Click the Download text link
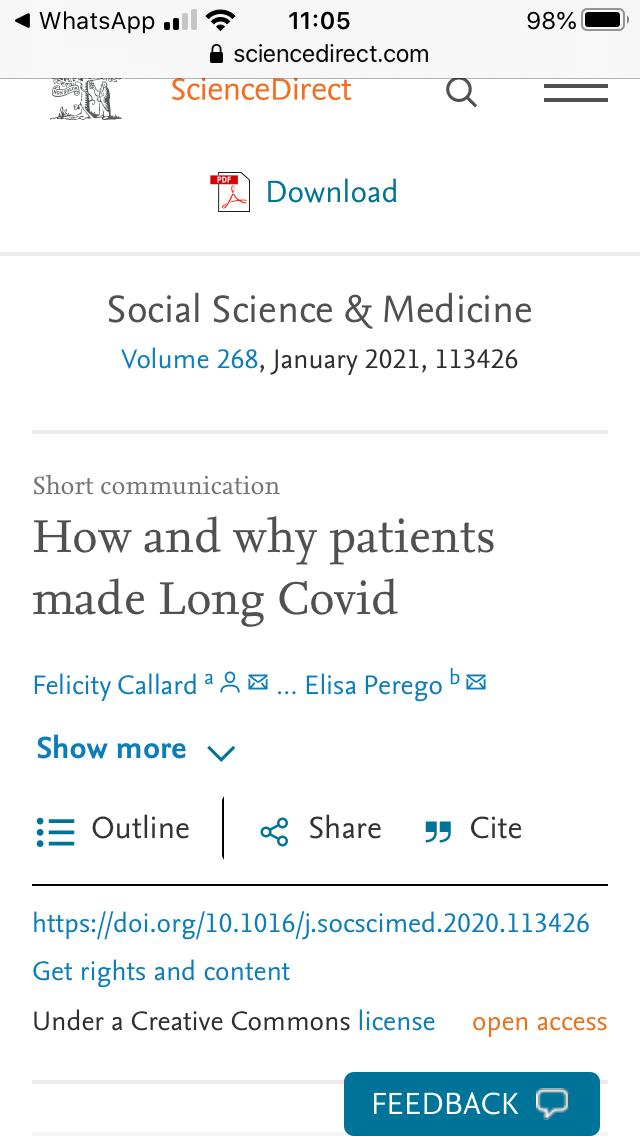This screenshot has height=1136, width=640. (x=332, y=192)
